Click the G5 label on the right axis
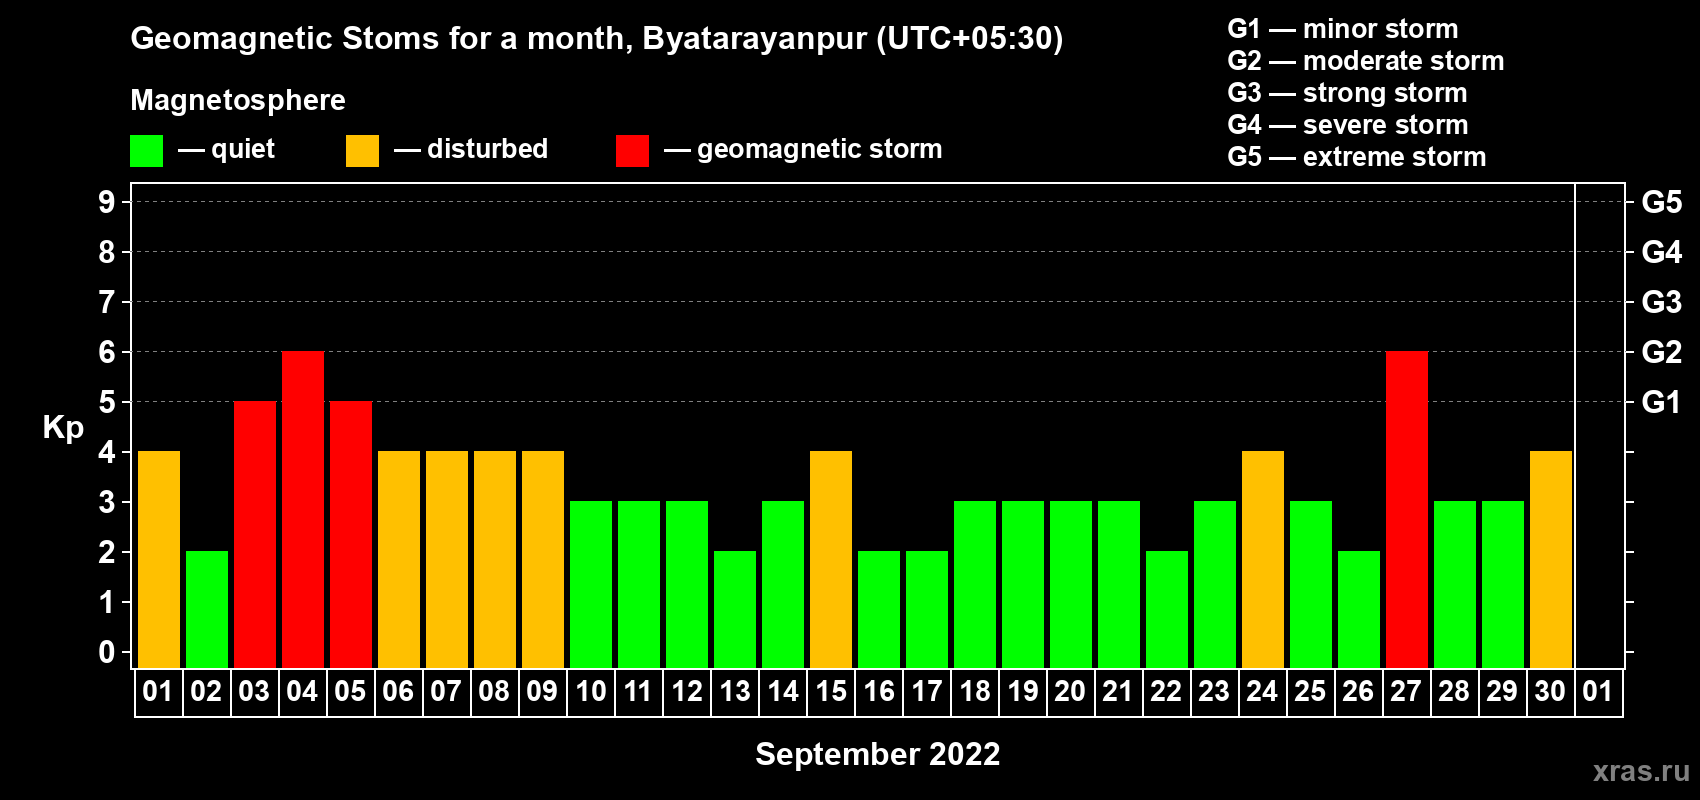The image size is (1700, 800). click(1662, 202)
